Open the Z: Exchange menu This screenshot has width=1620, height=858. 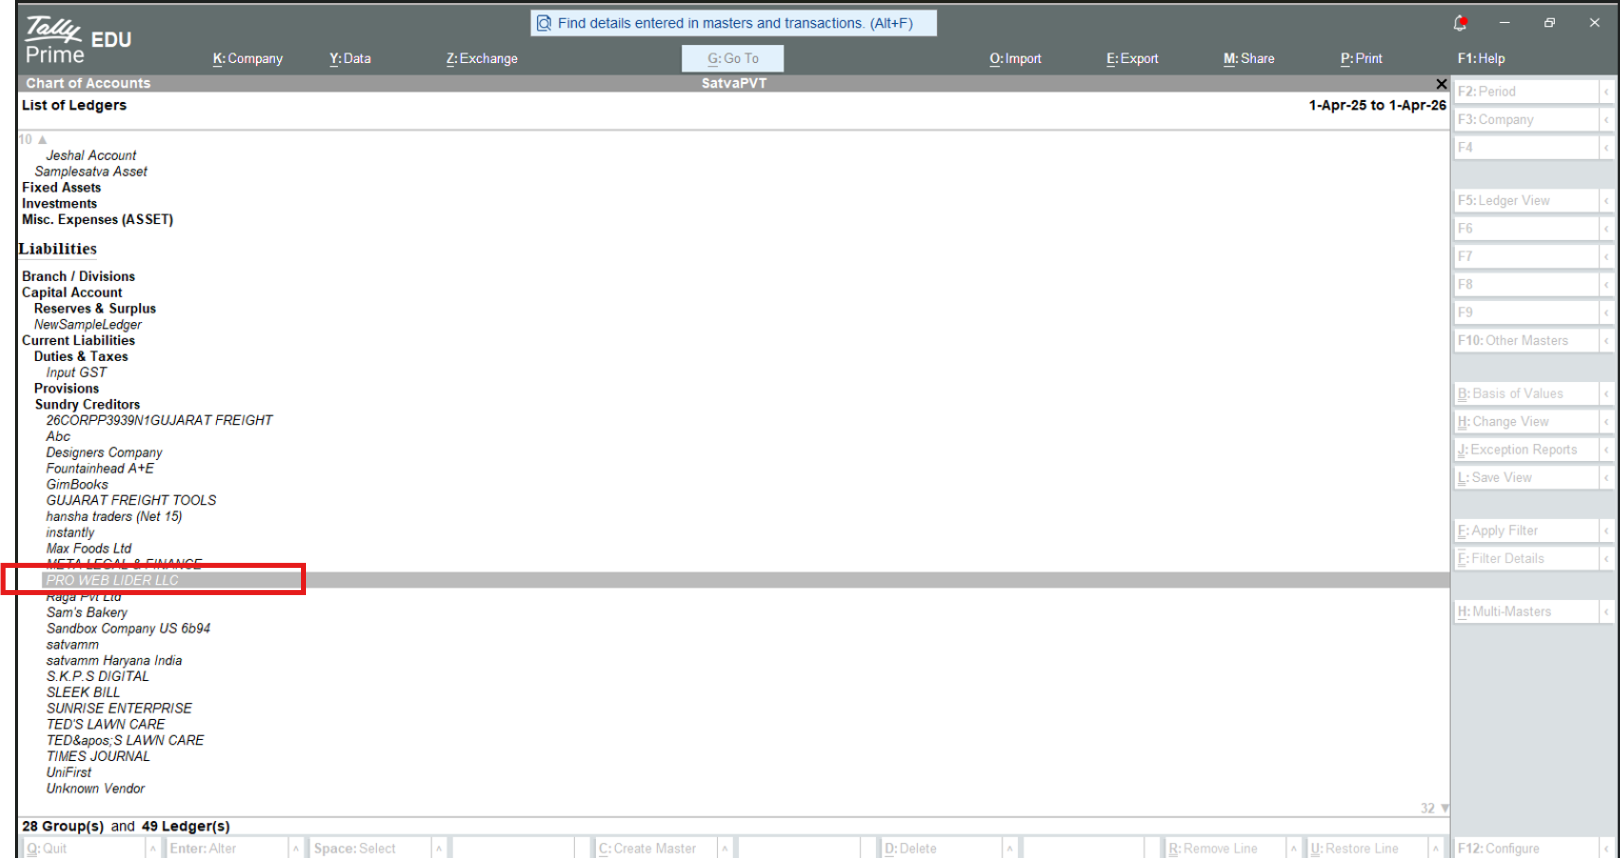482,59
